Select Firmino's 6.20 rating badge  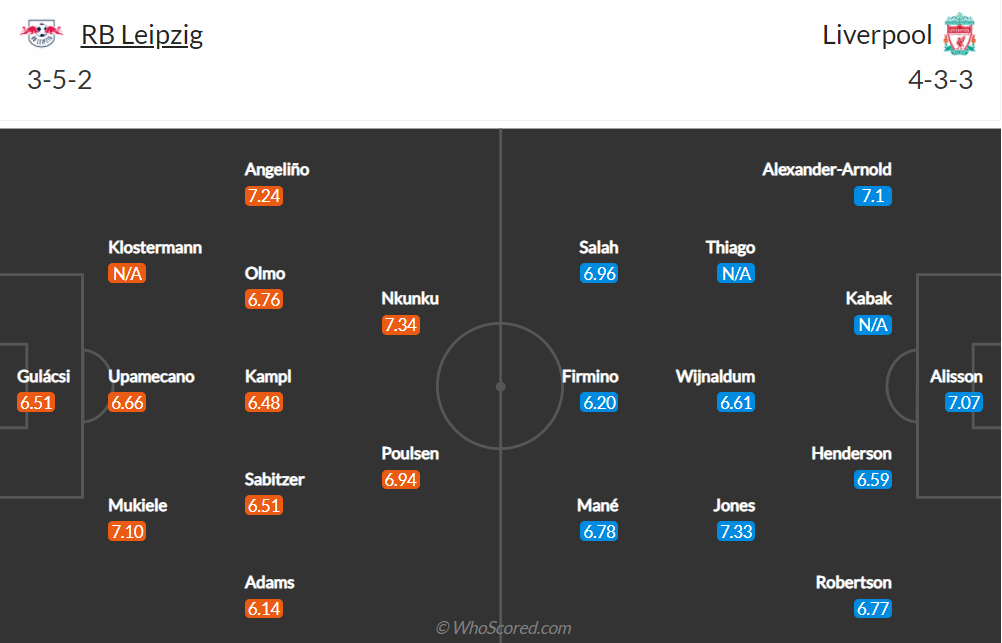click(x=599, y=402)
